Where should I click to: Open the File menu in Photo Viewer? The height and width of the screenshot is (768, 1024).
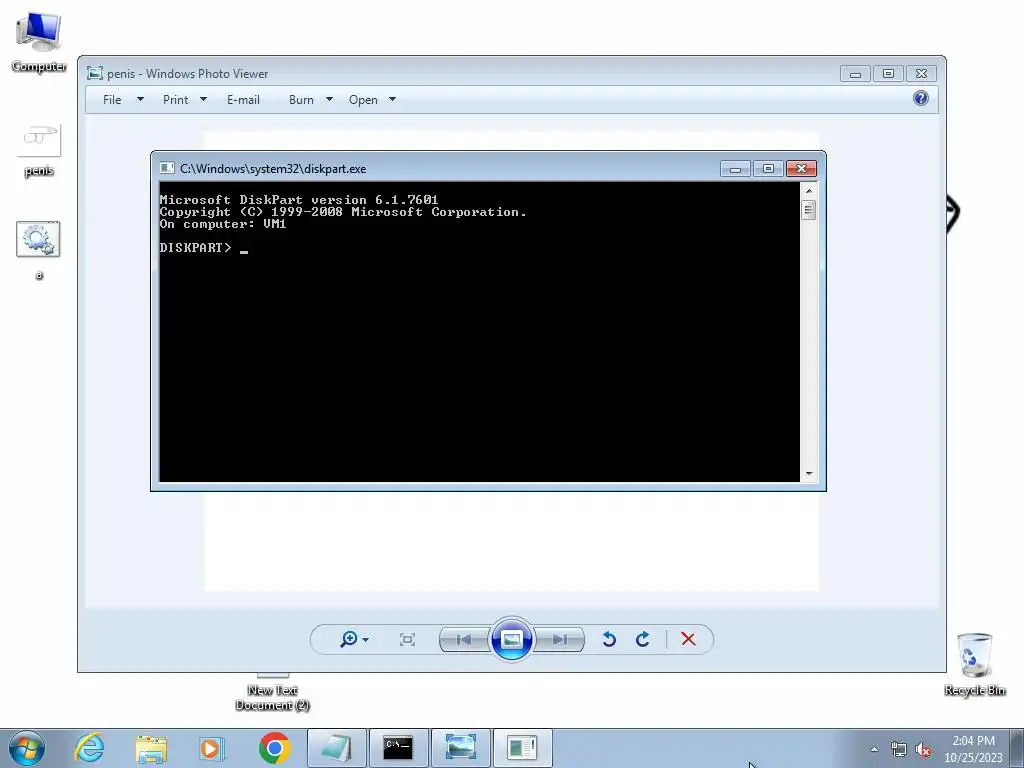tap(112, 100)
